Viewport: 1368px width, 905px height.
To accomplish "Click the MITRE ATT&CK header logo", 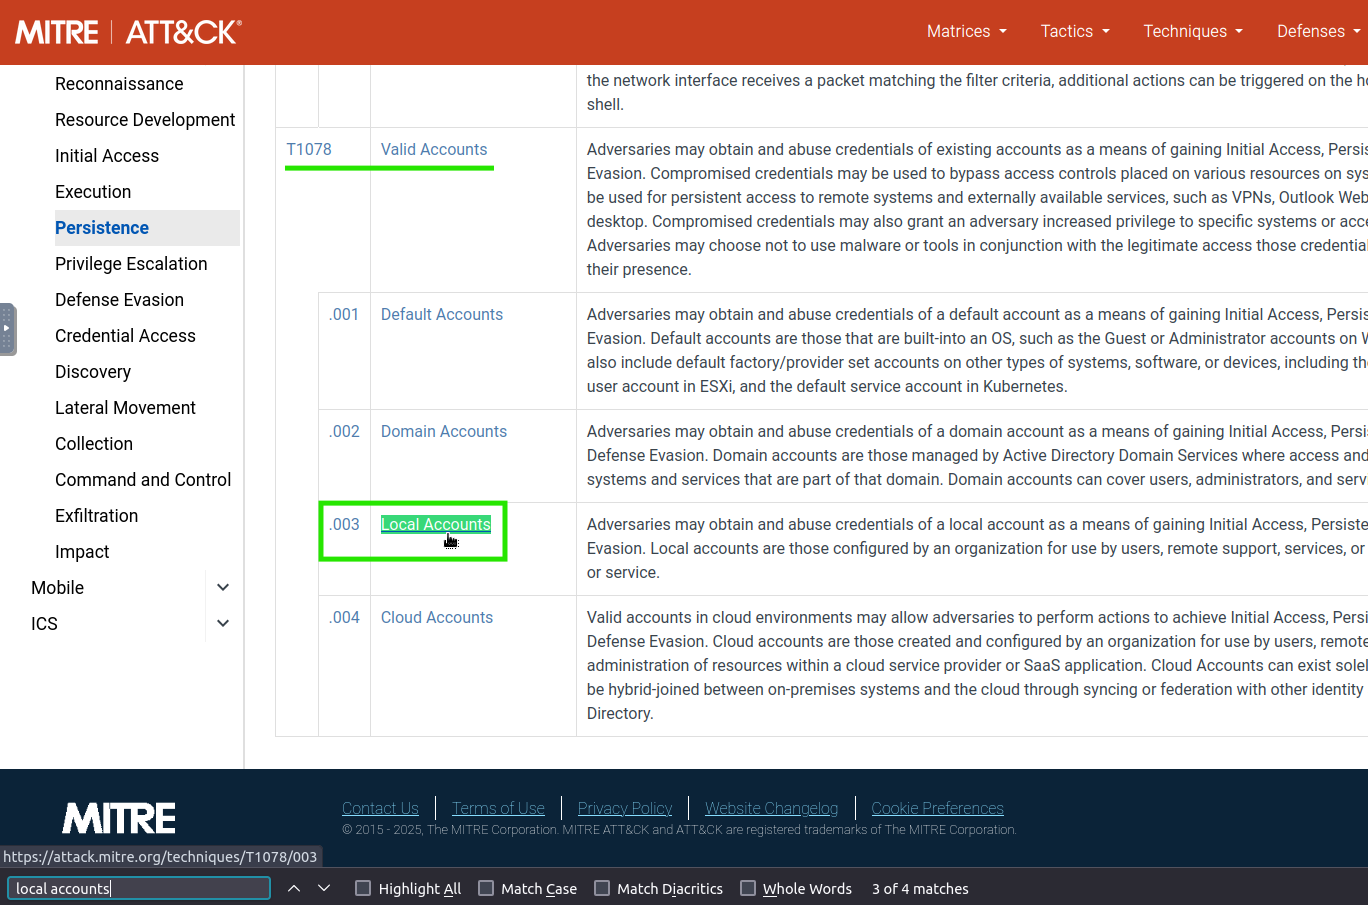I will coord(128,32).
